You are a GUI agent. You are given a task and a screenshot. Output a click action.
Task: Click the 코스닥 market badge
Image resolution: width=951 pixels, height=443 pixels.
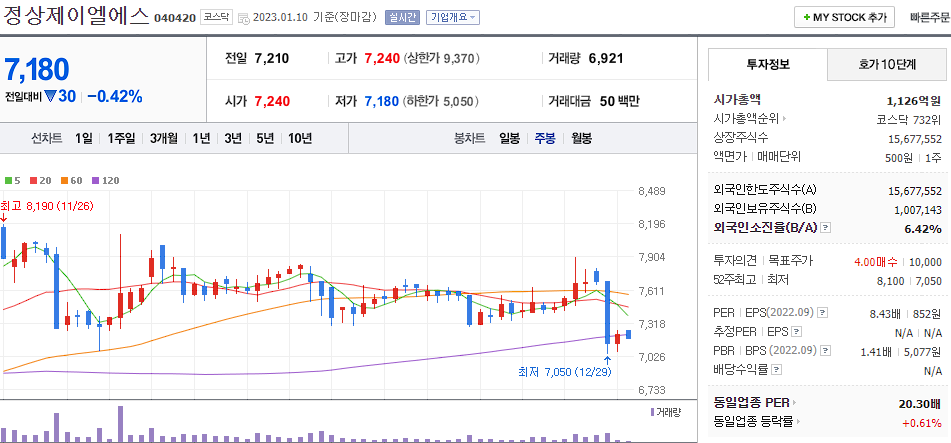click(x=217, y=17)
